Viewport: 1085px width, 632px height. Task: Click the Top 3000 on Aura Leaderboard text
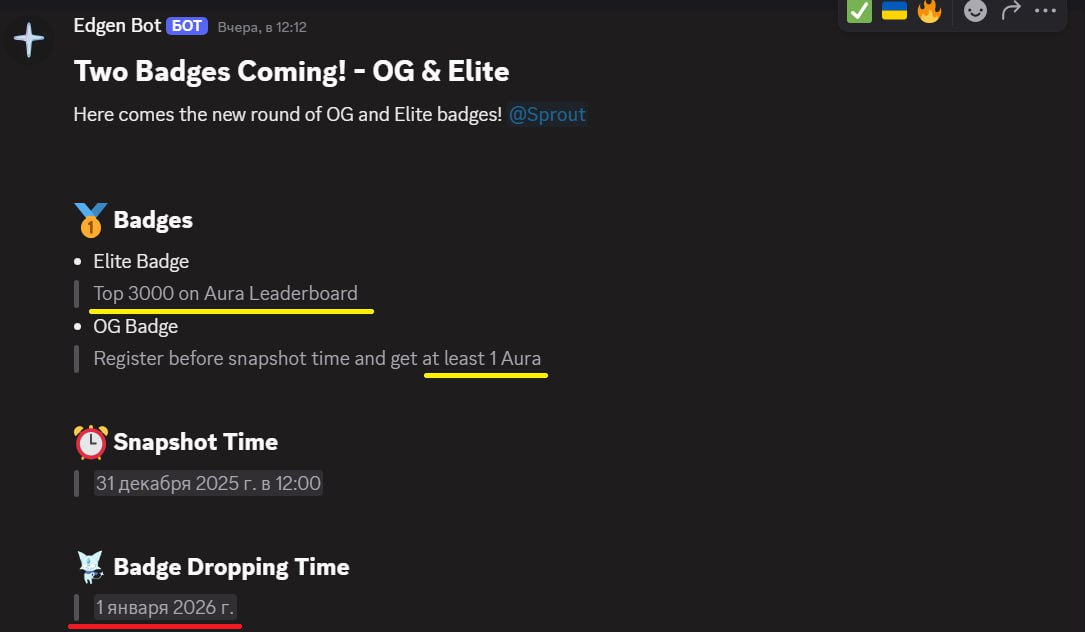[225, 294]
